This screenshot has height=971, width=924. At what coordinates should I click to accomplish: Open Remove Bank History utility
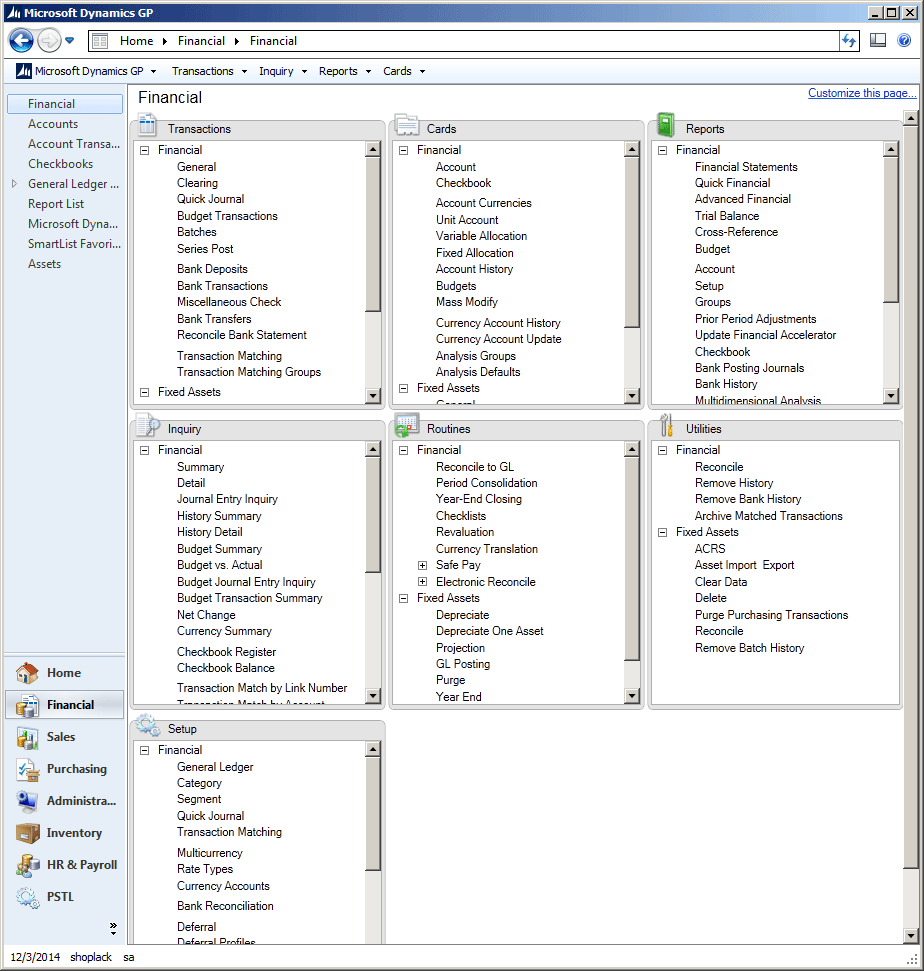[747, 499]
